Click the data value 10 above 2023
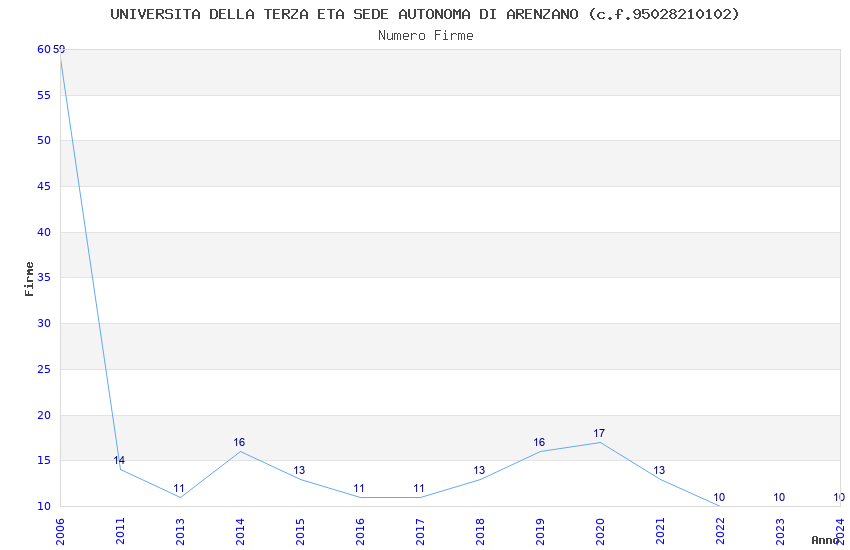The width and height of the screenshot is (850, 550). point(779,497)
